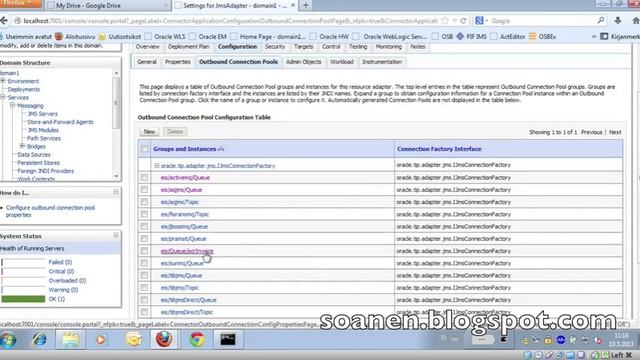Click the Firefox home icon
The image size is (640, 360).
coord(636,20)
